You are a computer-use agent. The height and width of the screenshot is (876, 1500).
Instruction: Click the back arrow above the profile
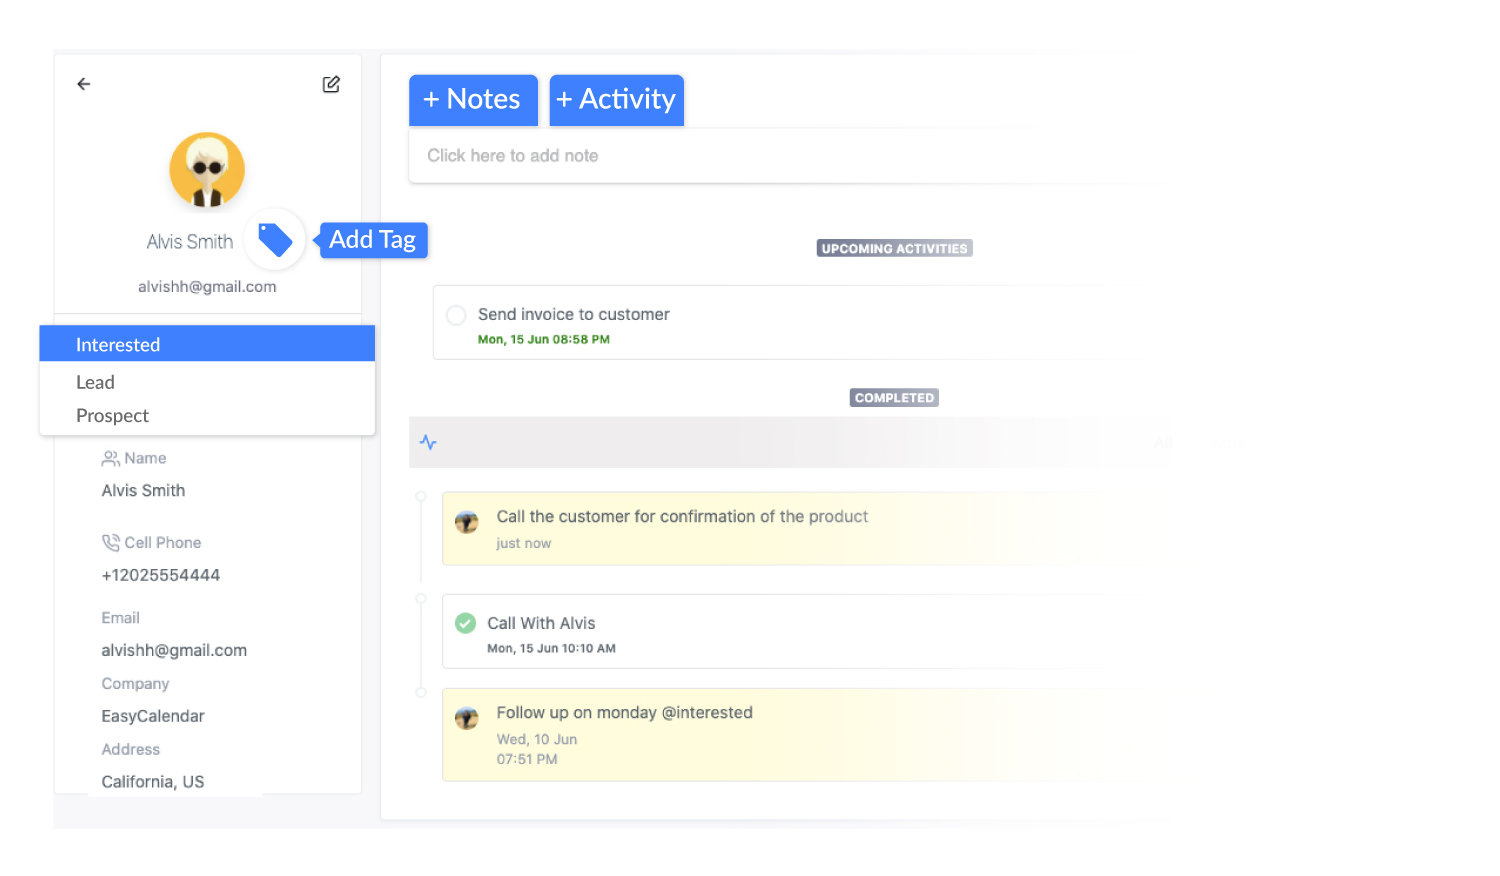83,84
